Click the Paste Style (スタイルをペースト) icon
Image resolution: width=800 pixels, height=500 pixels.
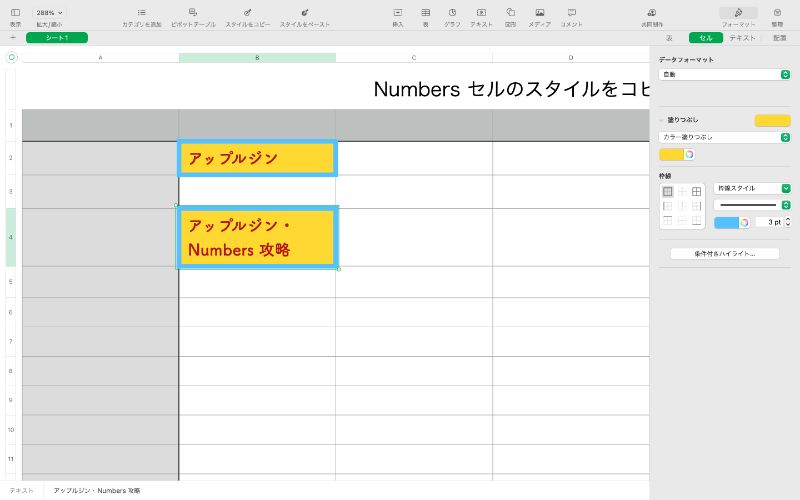tap(305, 12)
